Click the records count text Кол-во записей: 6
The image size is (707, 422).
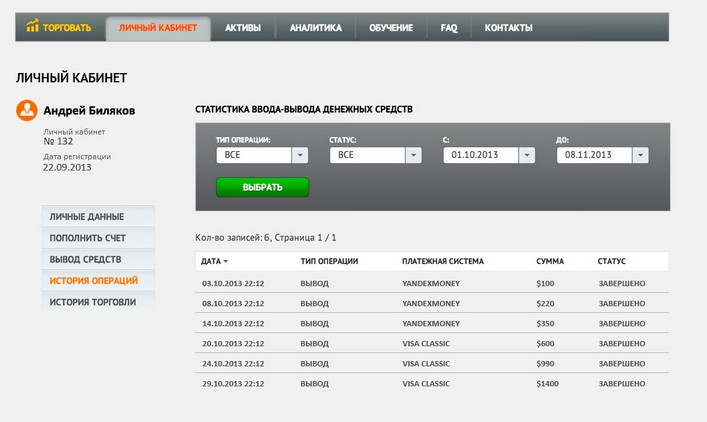click(x=232, y=238)
